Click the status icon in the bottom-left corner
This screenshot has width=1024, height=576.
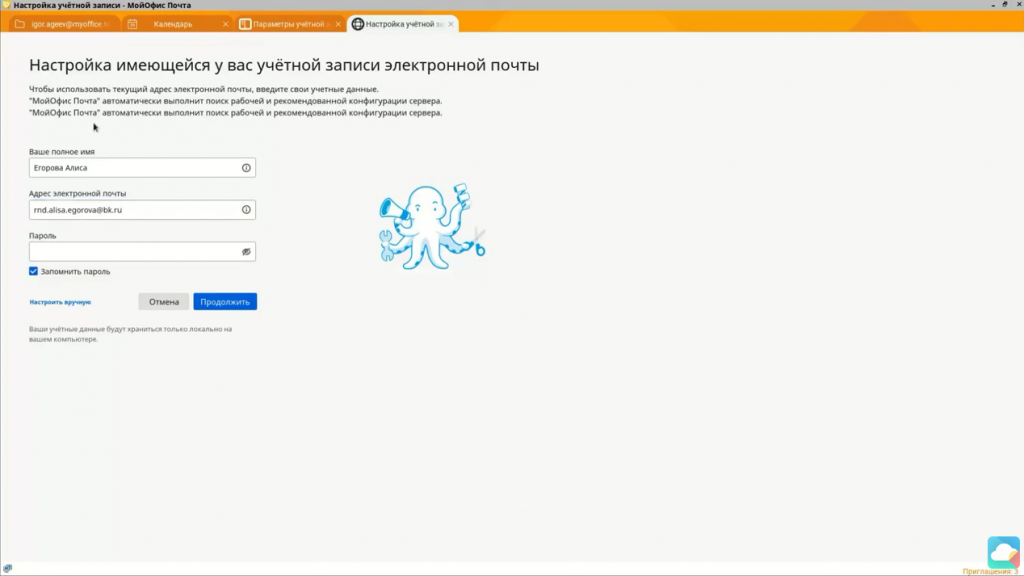pyautogui.click(x=7, y=569)
